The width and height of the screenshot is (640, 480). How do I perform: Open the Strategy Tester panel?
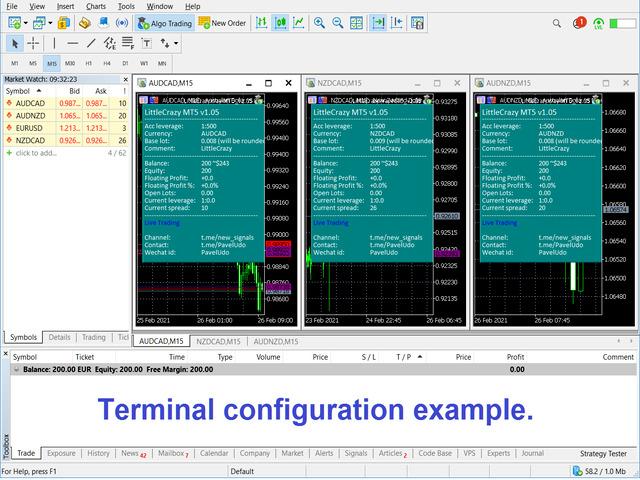click(603, 453)
